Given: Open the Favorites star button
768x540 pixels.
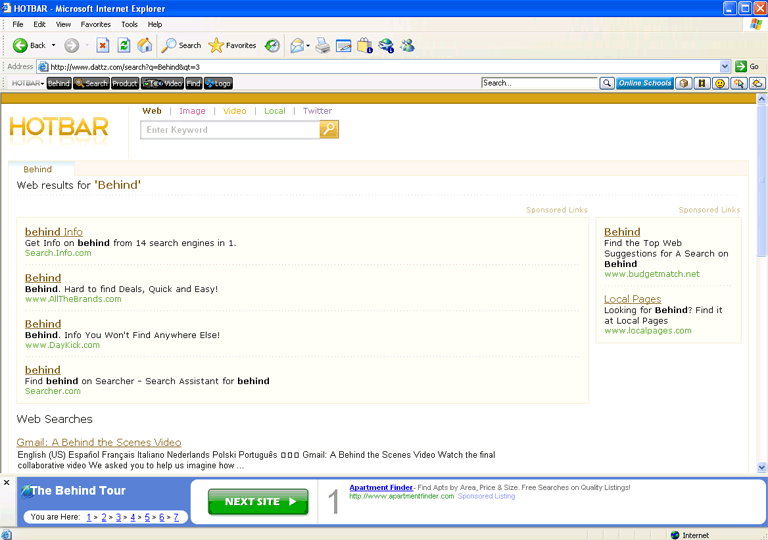Looking at the screenshot, I should 232,45.
